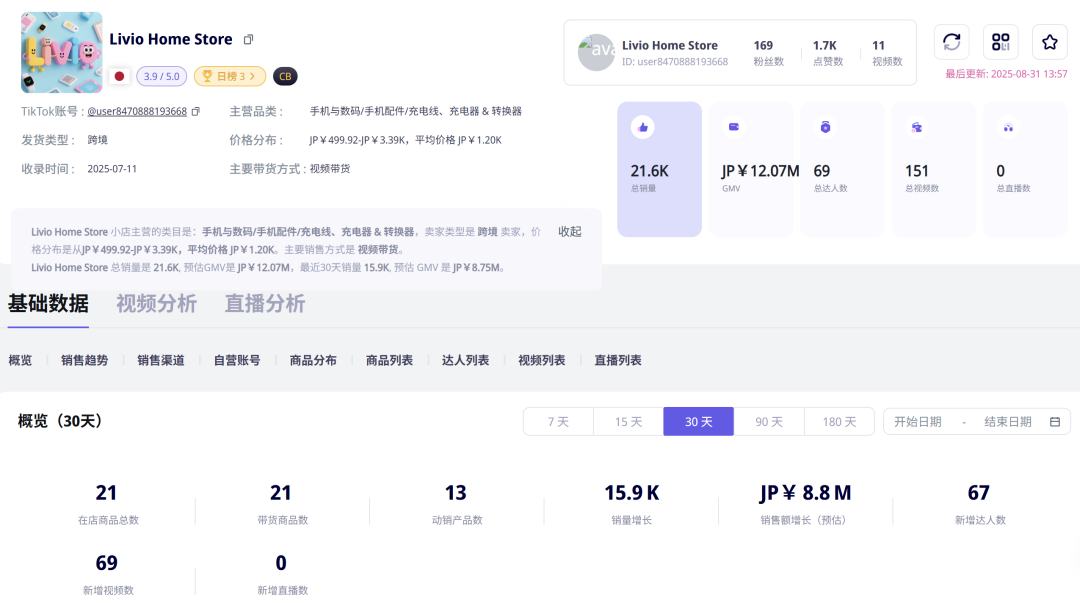Click the headphone icon on total livestreams card

[1009, 127]
